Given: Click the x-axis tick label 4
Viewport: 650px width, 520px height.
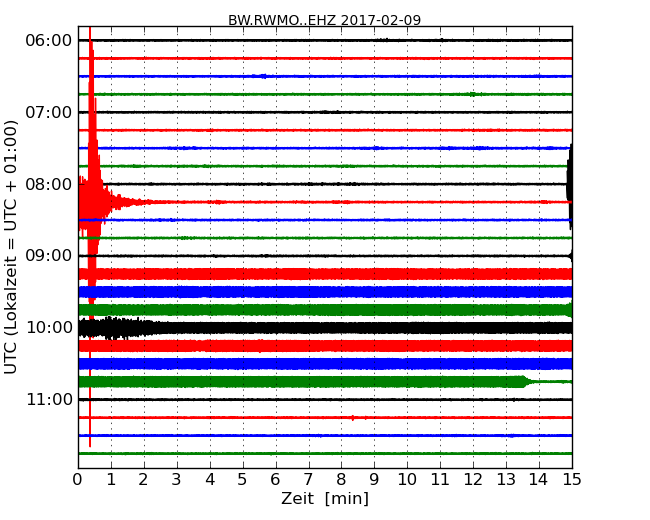Looking at the screenshot, I should pos(210,480).
